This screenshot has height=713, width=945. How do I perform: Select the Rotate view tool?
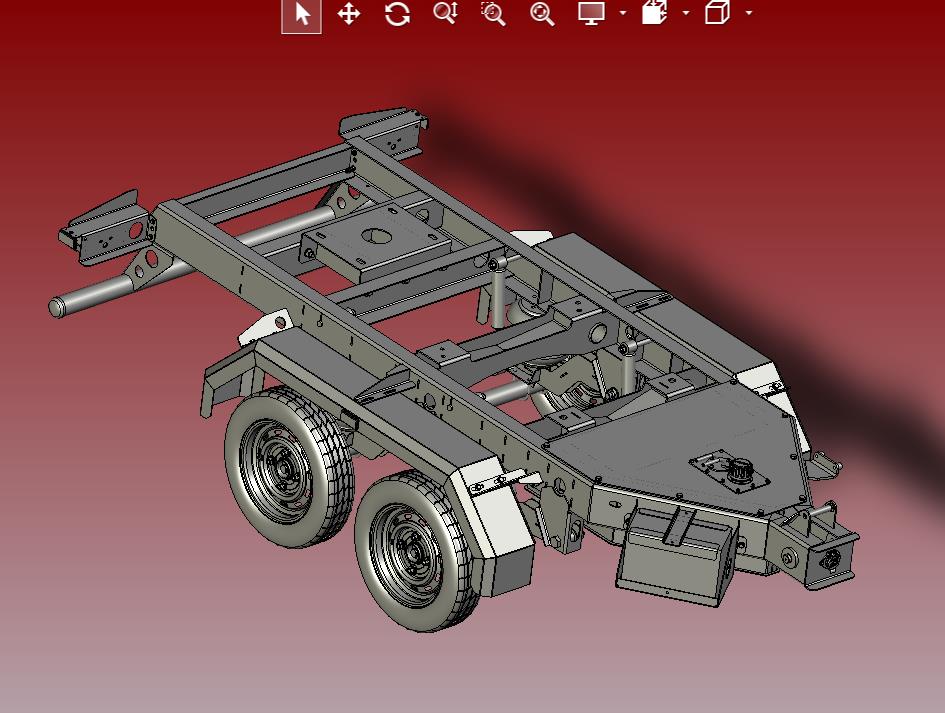point(397,13)
